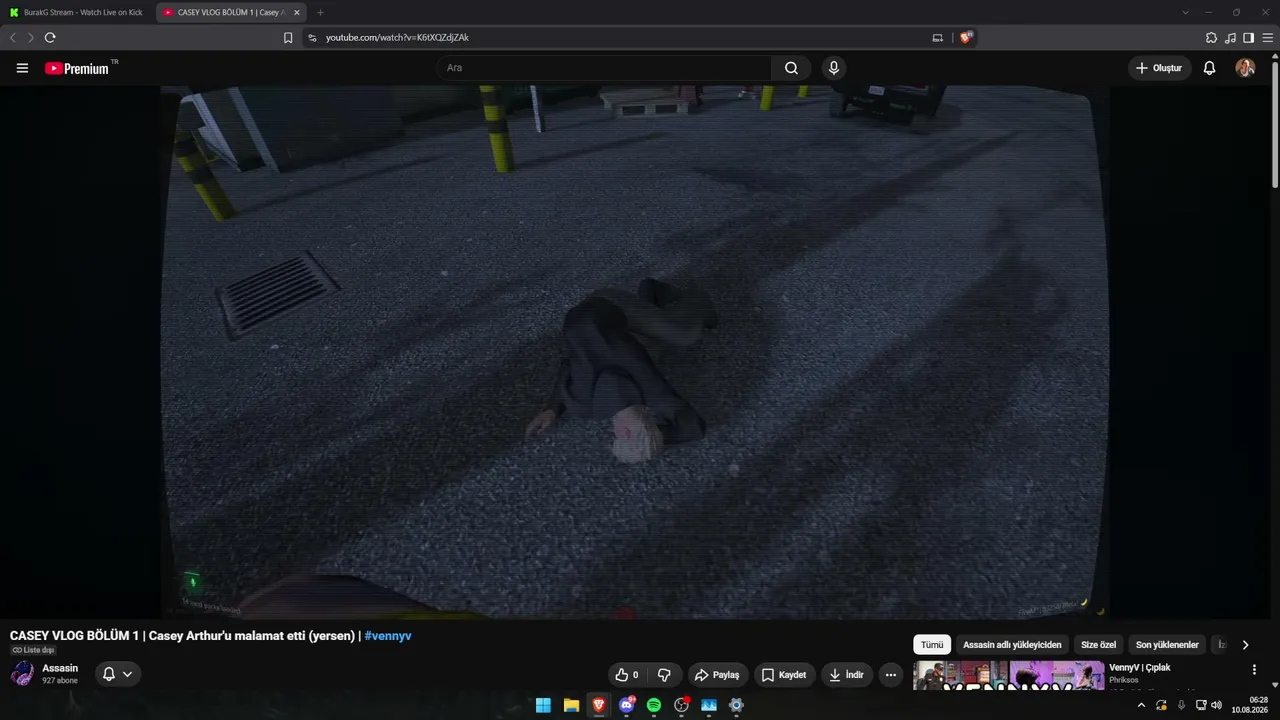
Task: Start voice search with the microphone
Action: (834, 68)
